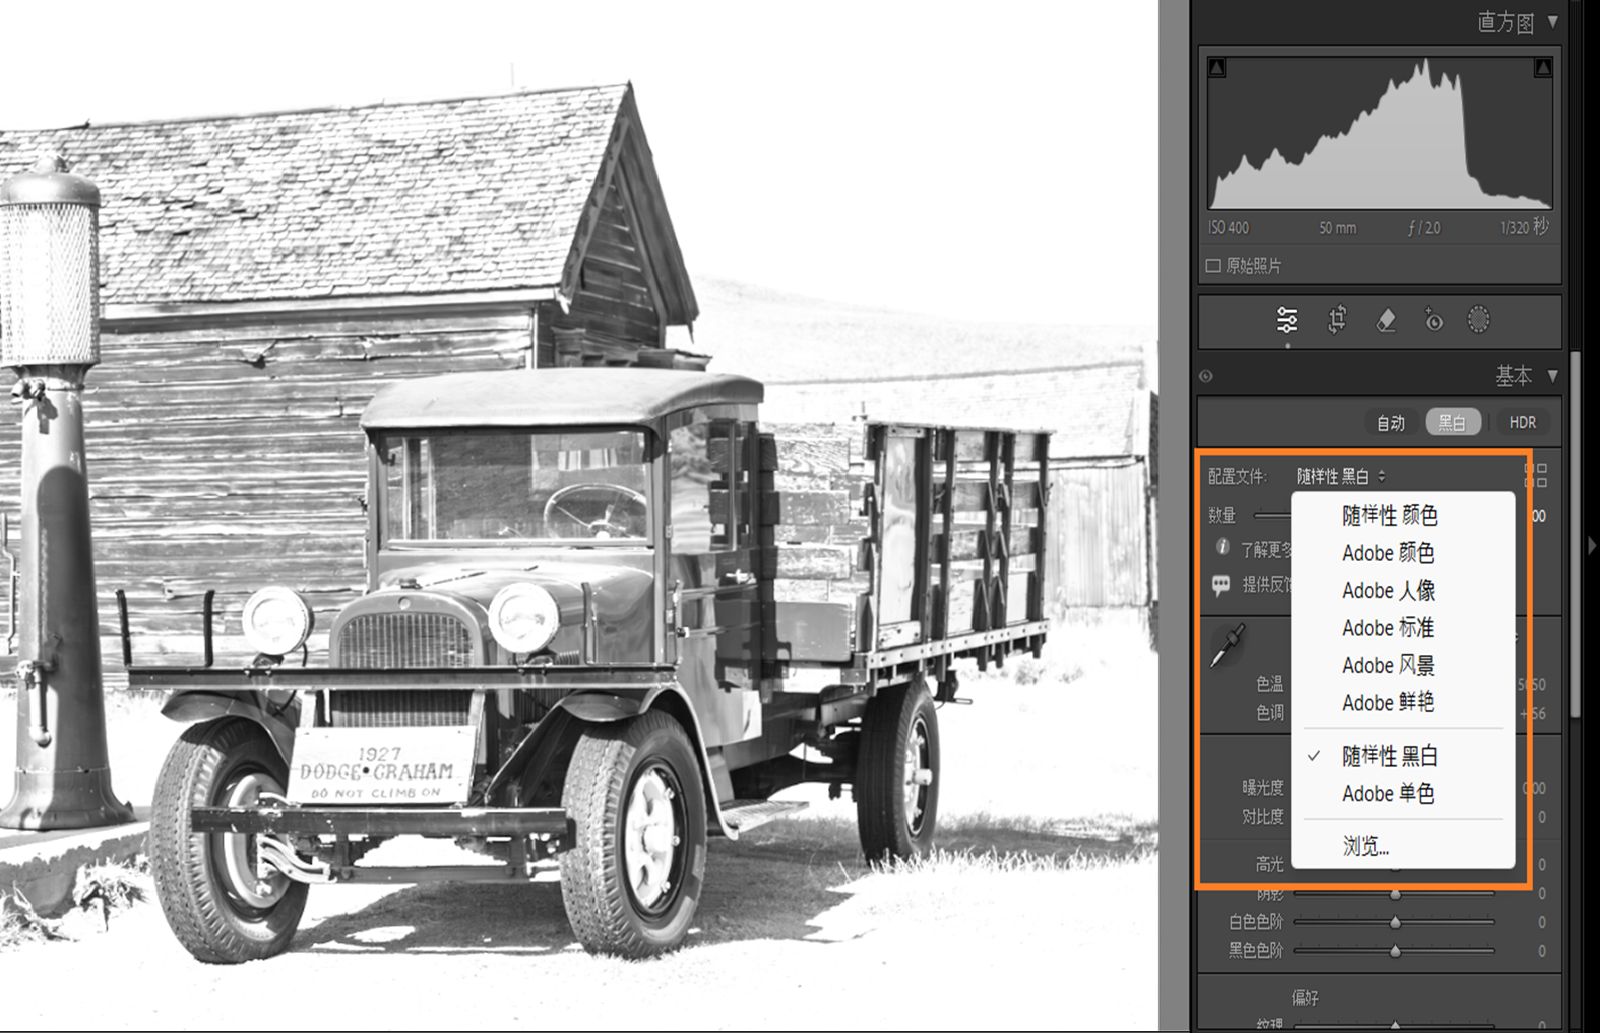The height and width of the screenshot is (1033, 1600).
Task: Click the right panel vertical scrollbar
Action: pyautogui.click(x=1575, y=534)
